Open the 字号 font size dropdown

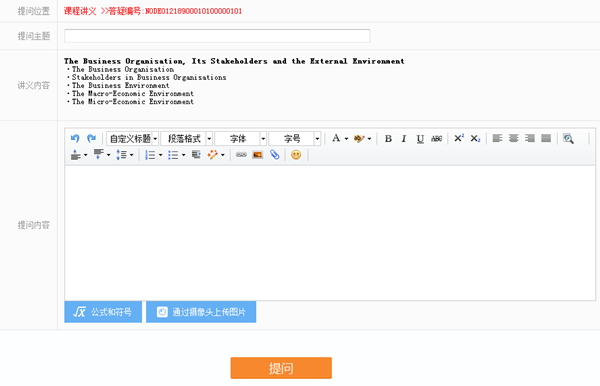pos(294,138)
